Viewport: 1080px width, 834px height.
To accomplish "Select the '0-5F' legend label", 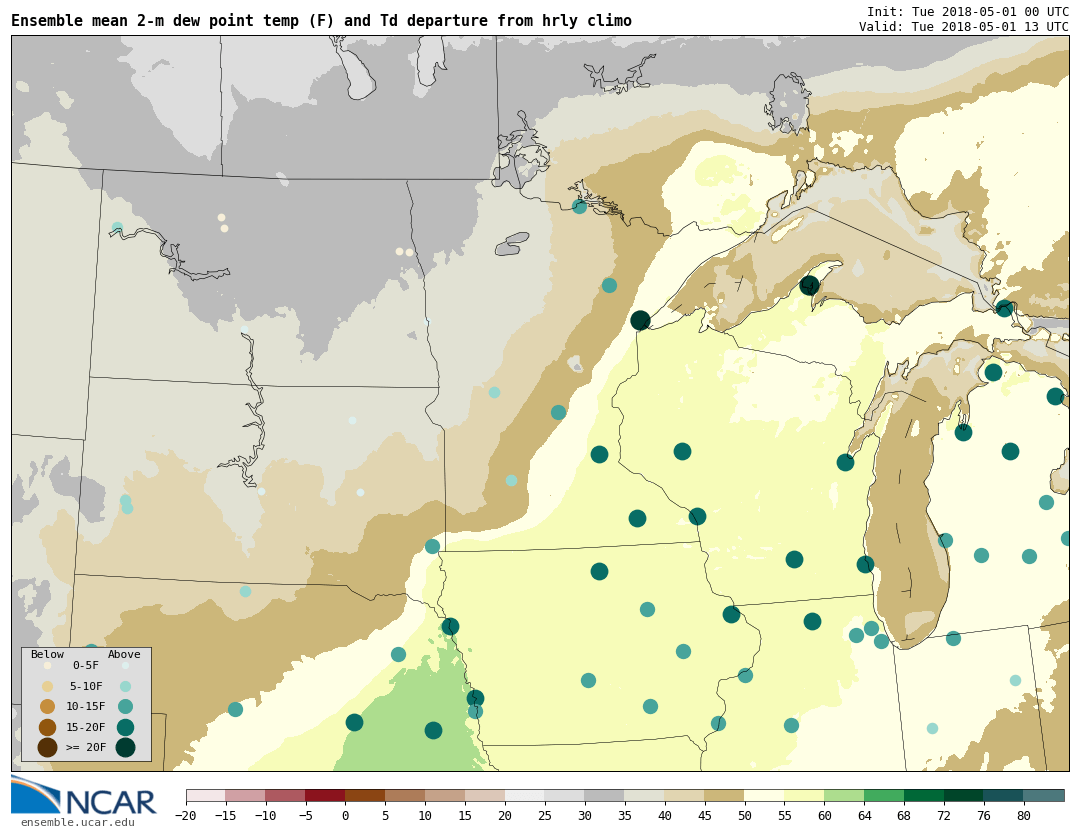I will click(x=86, y=665).
